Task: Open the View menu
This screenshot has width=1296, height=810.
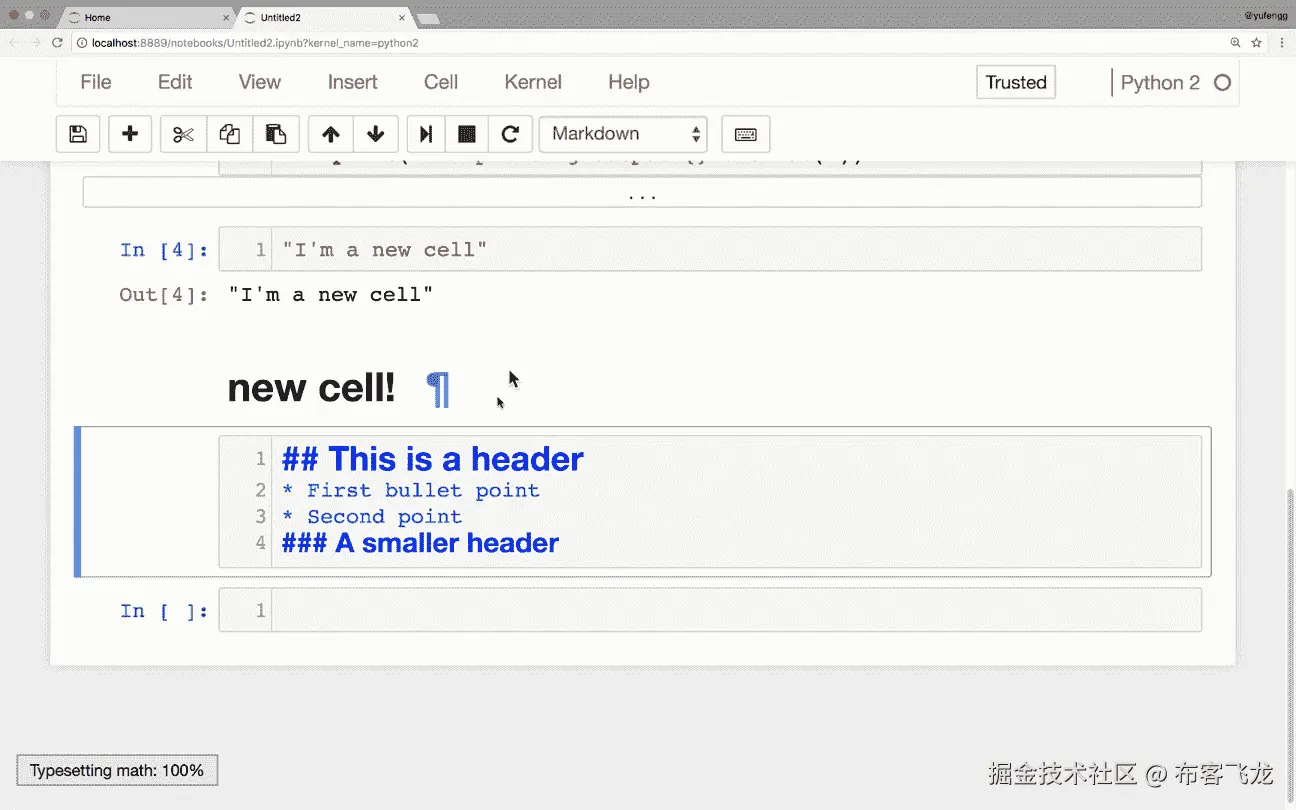Action: point(260,82)
